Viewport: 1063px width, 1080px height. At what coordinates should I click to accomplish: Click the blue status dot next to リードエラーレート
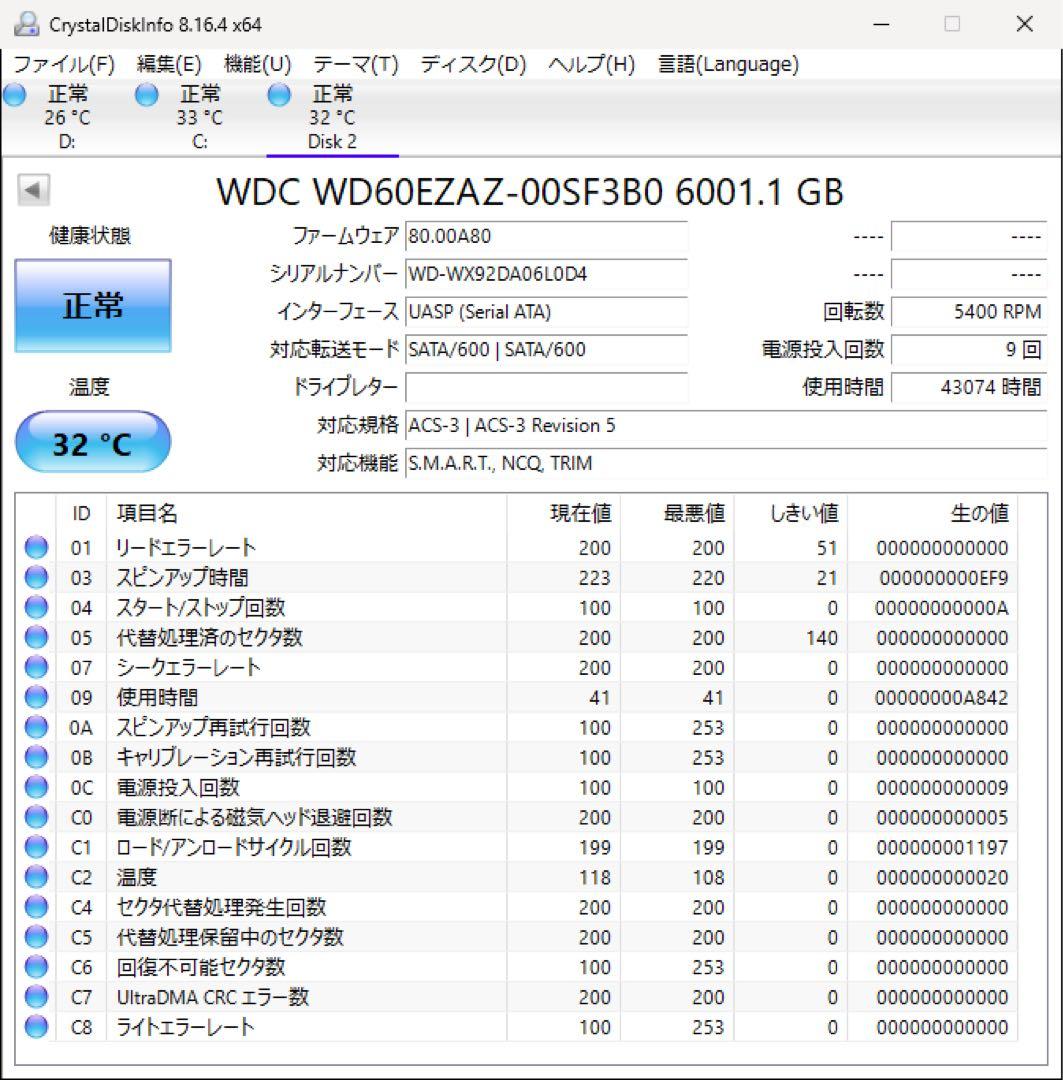point(36,545)
